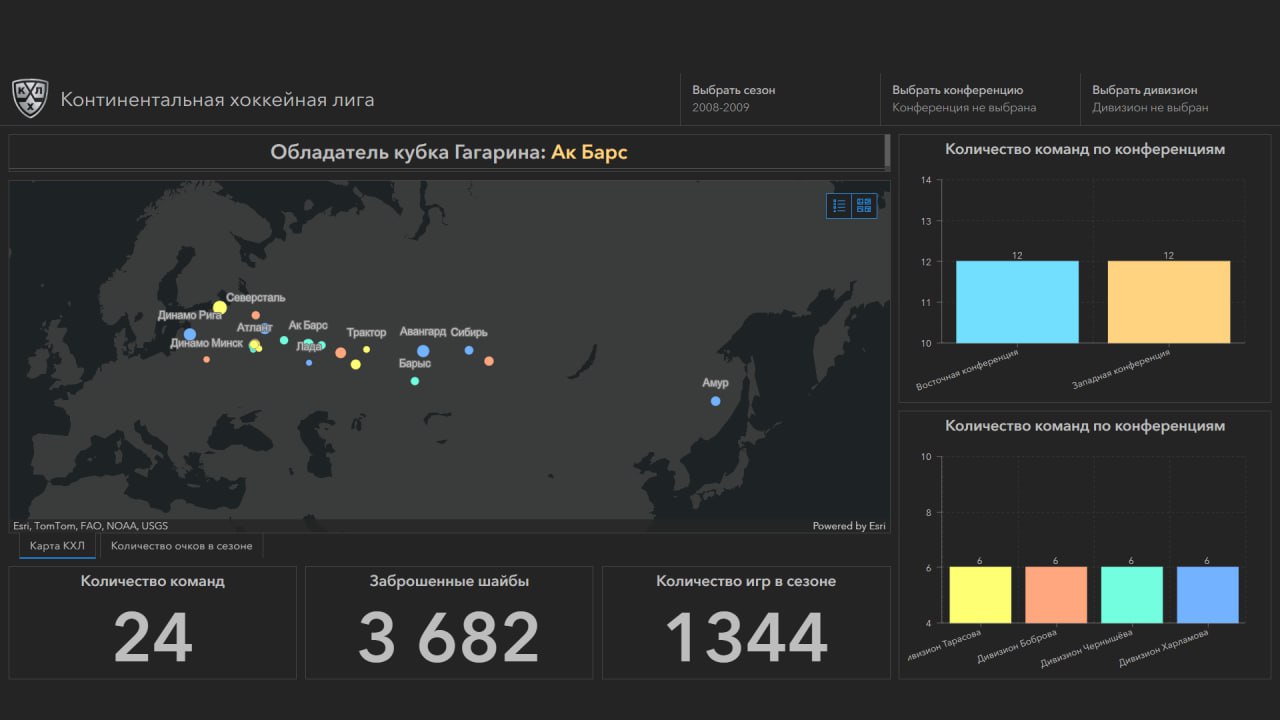Click the Количество игр value 1344

746,637
